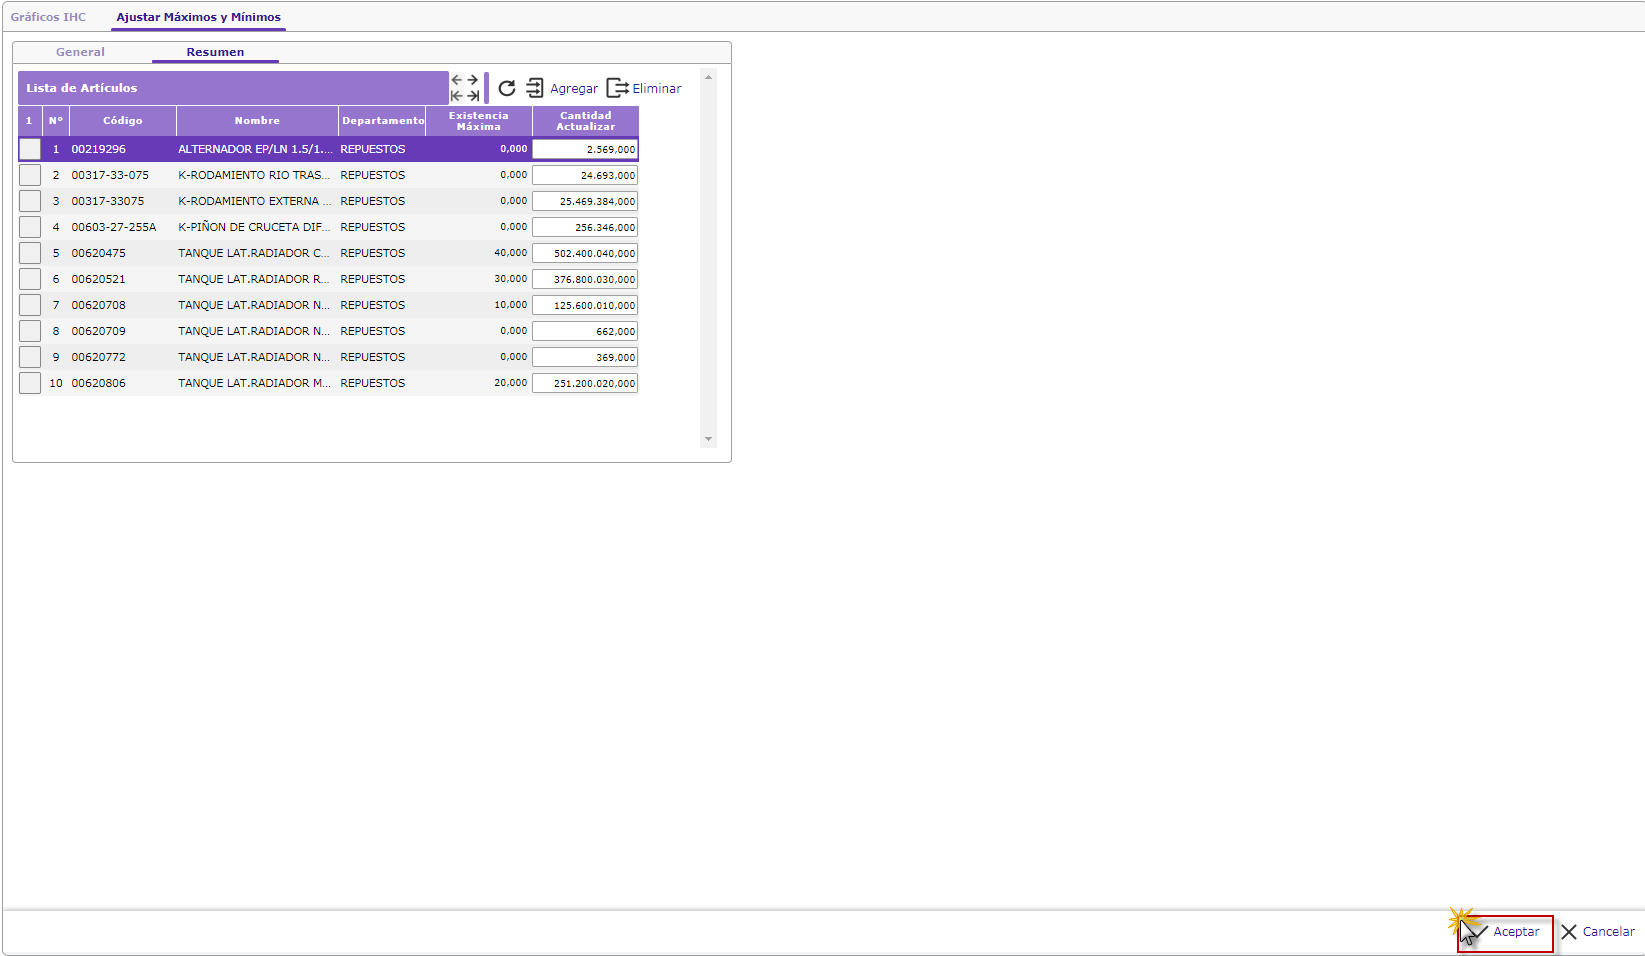Click the scroll-up arrow of the article list
Screen dimensions: 1645x956
709,77
